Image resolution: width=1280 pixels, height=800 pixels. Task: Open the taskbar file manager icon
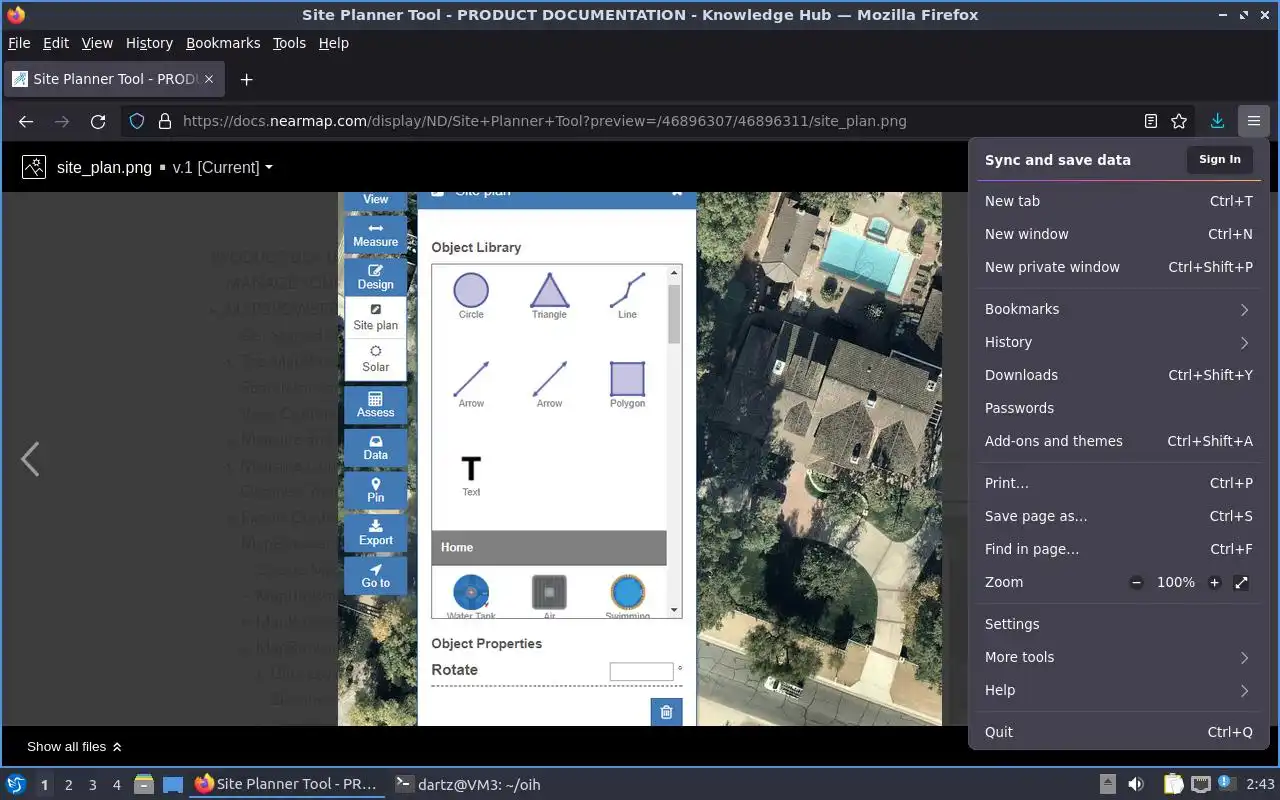[144, 785]
